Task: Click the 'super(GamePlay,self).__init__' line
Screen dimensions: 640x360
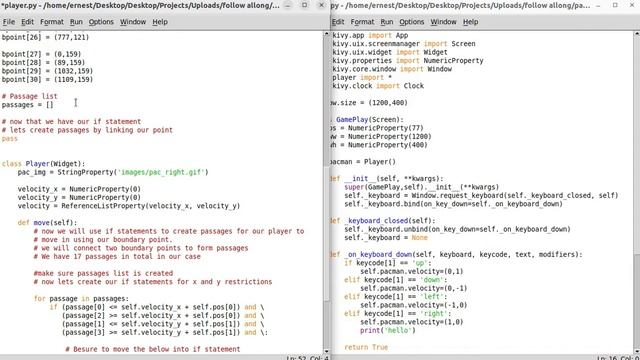Action: point(422,187)
